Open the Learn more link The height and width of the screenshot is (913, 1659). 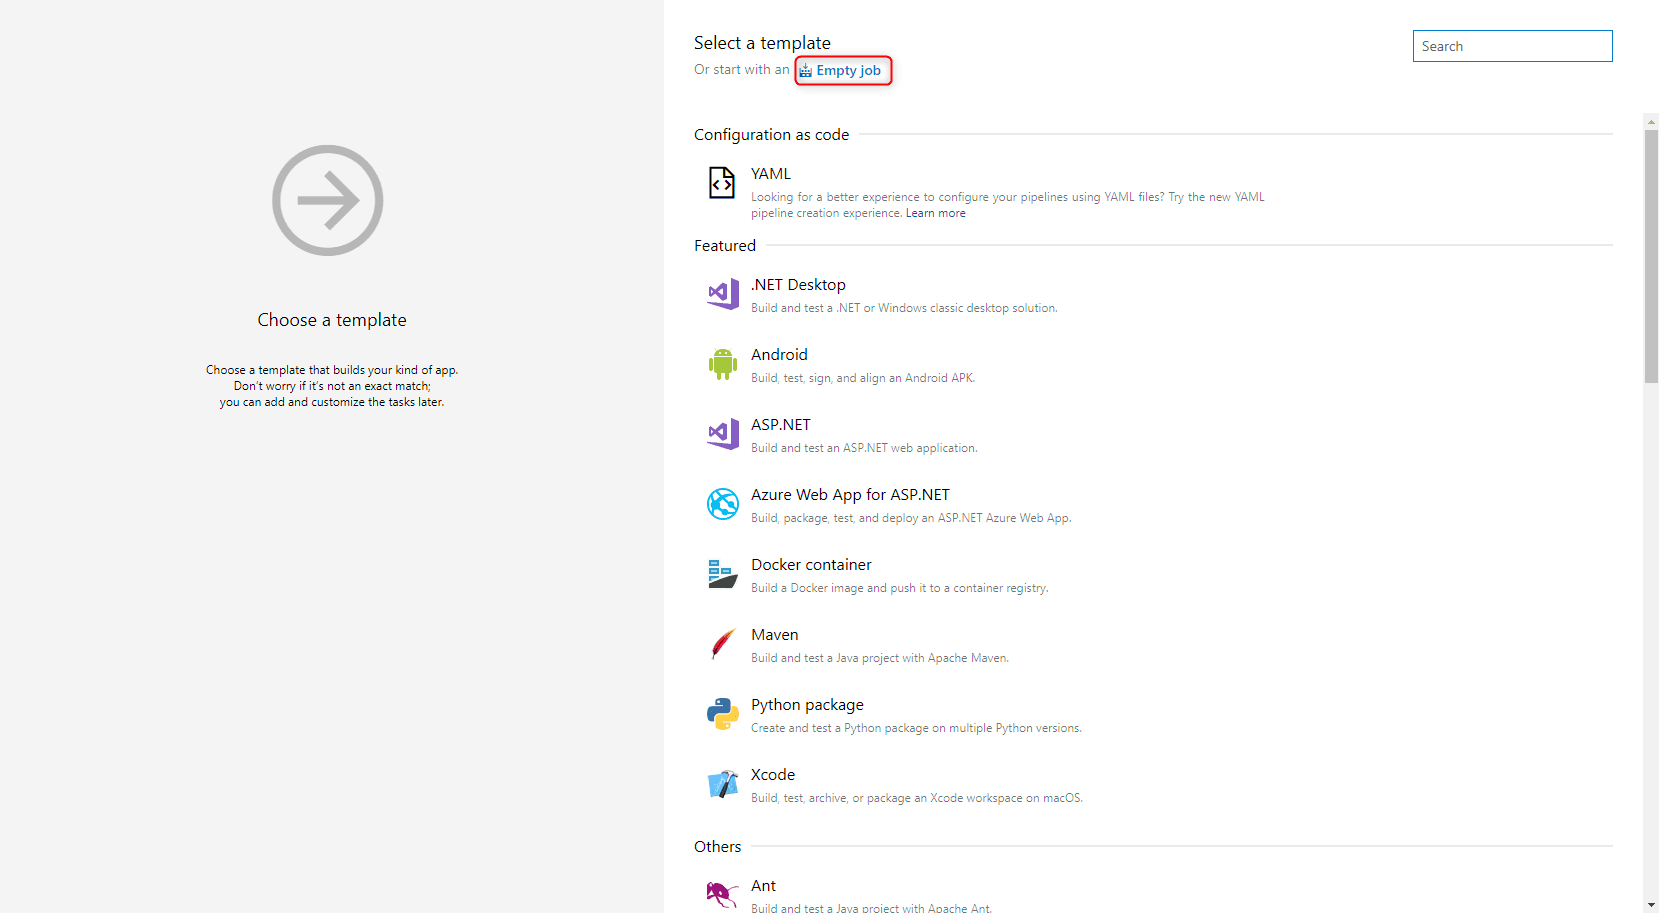point(935,213)
